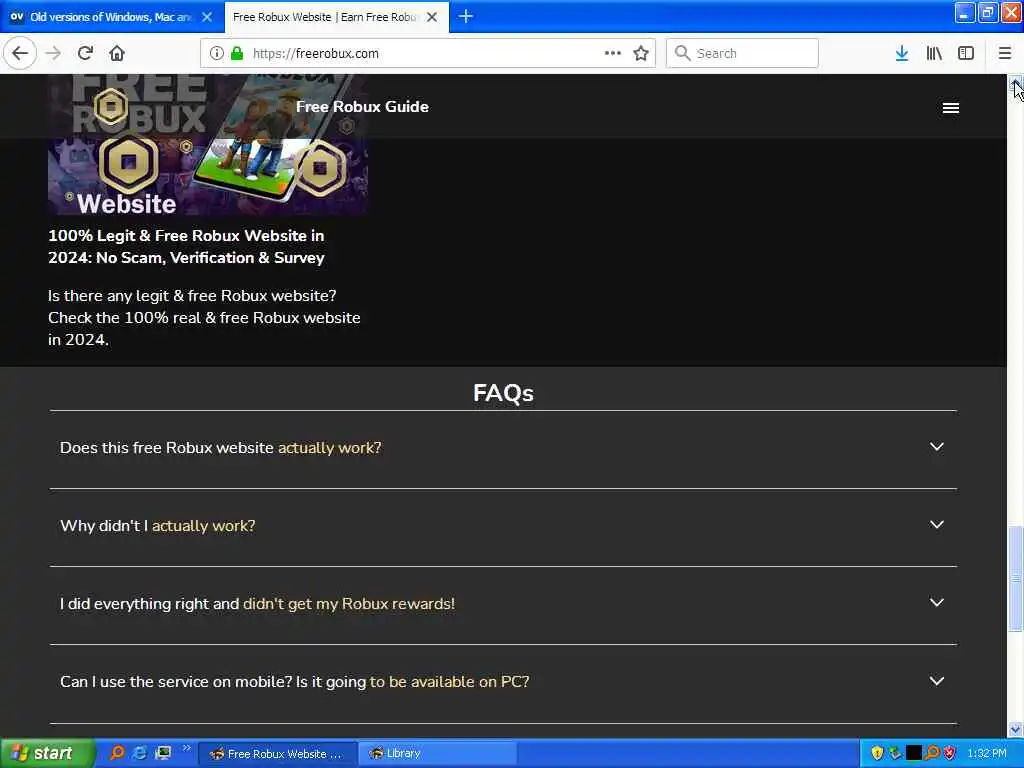Open the site hamburger navigation menu
This screenshot has width=1024, height=768.
[951, 108]
